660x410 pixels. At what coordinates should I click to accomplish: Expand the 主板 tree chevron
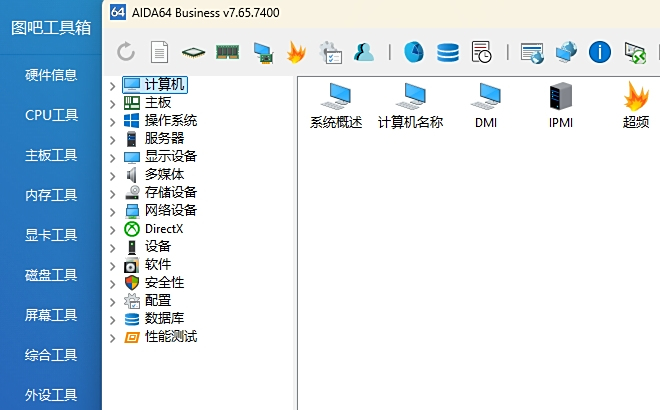click(x=112, y=104)
